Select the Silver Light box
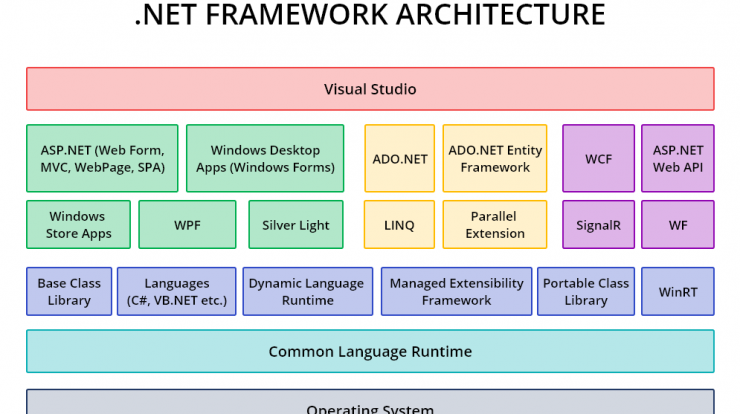 pyautogui.click(x=296, y=224)
